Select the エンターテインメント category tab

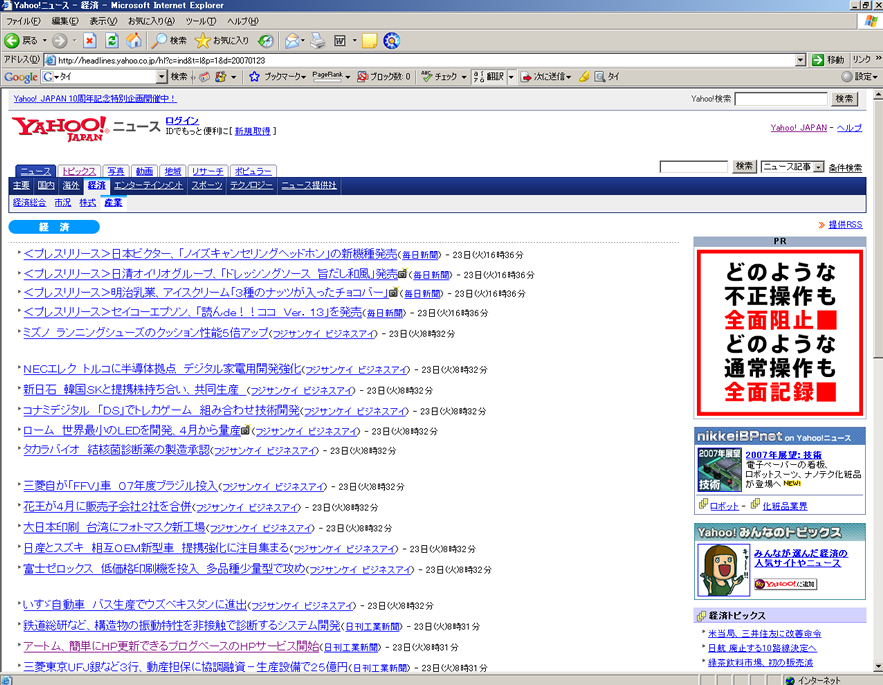click(x=148, y=185)
